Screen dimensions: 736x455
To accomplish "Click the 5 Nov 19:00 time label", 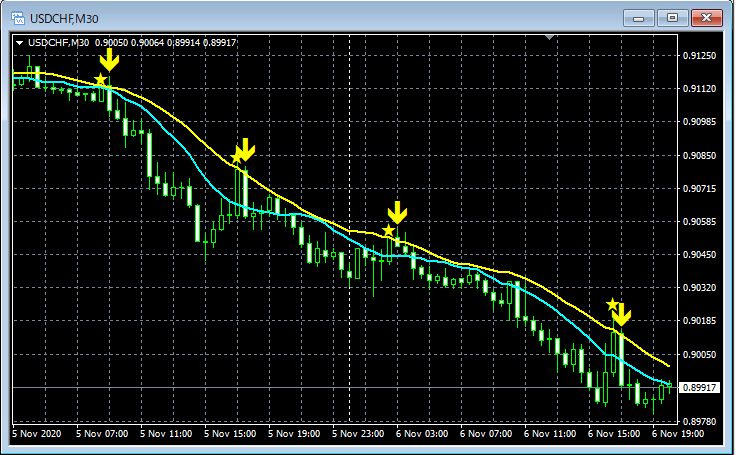I will click(x=294, y=433).
